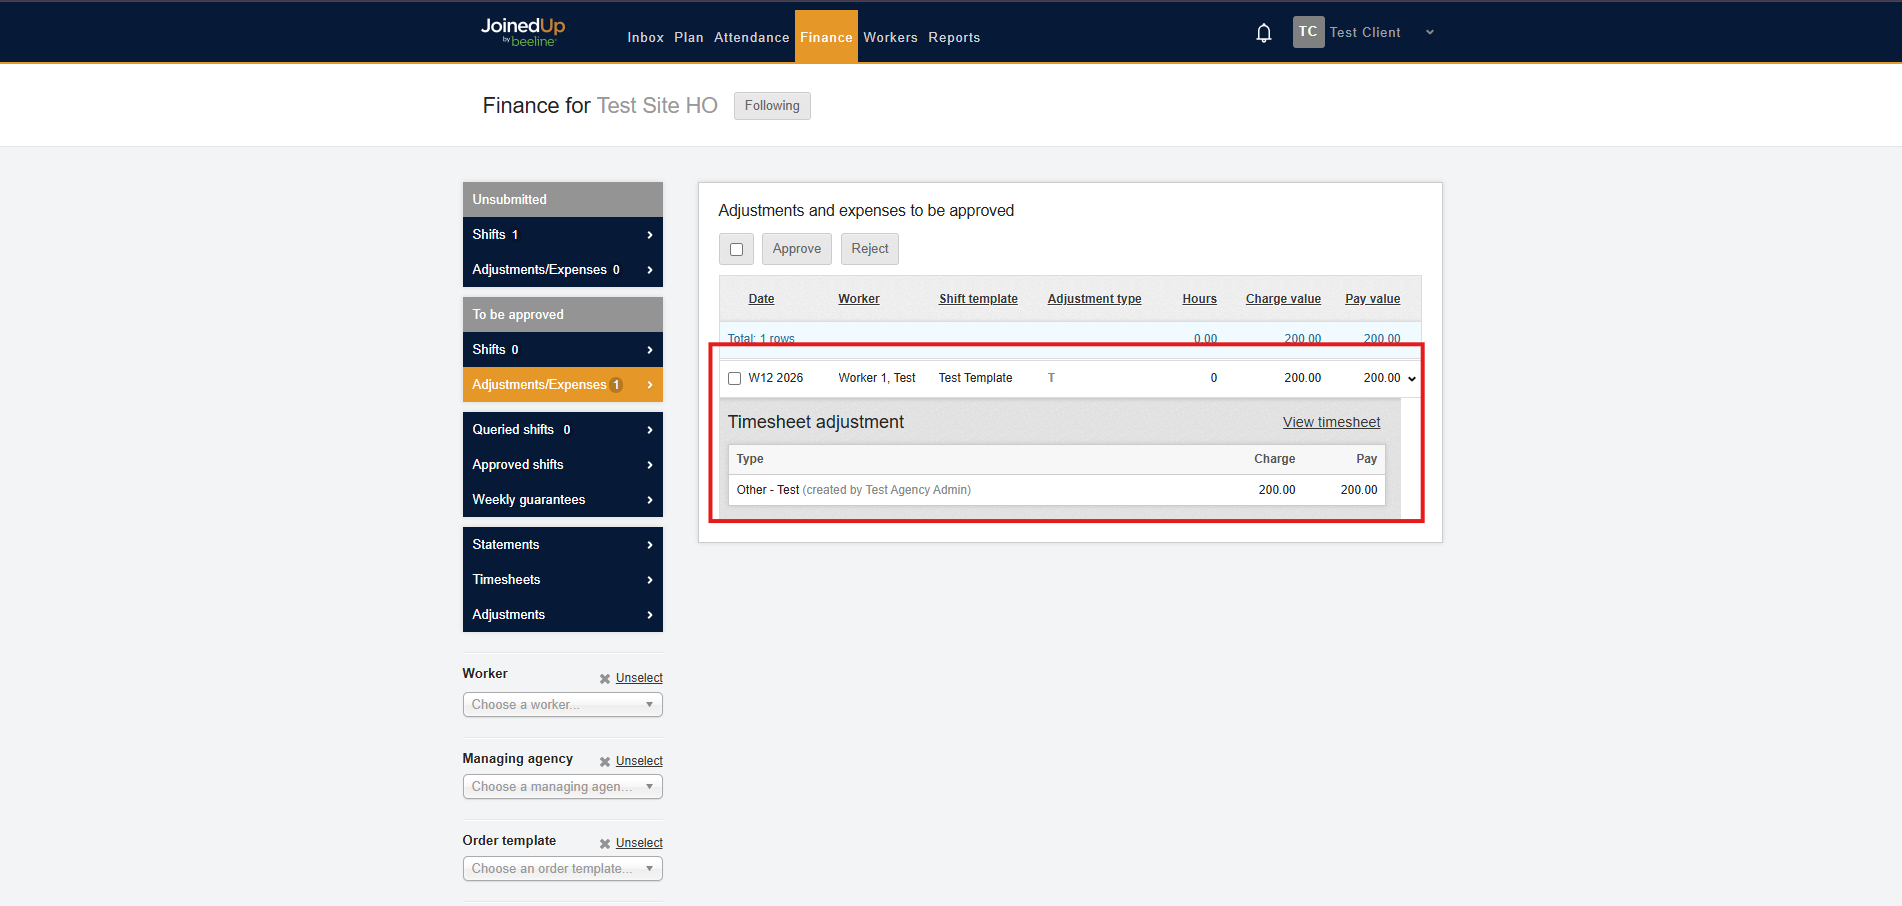This screenshot has width=1902, height=906.
Task: Open the managing agency dropdown
Action: click(x=562, y=787)
